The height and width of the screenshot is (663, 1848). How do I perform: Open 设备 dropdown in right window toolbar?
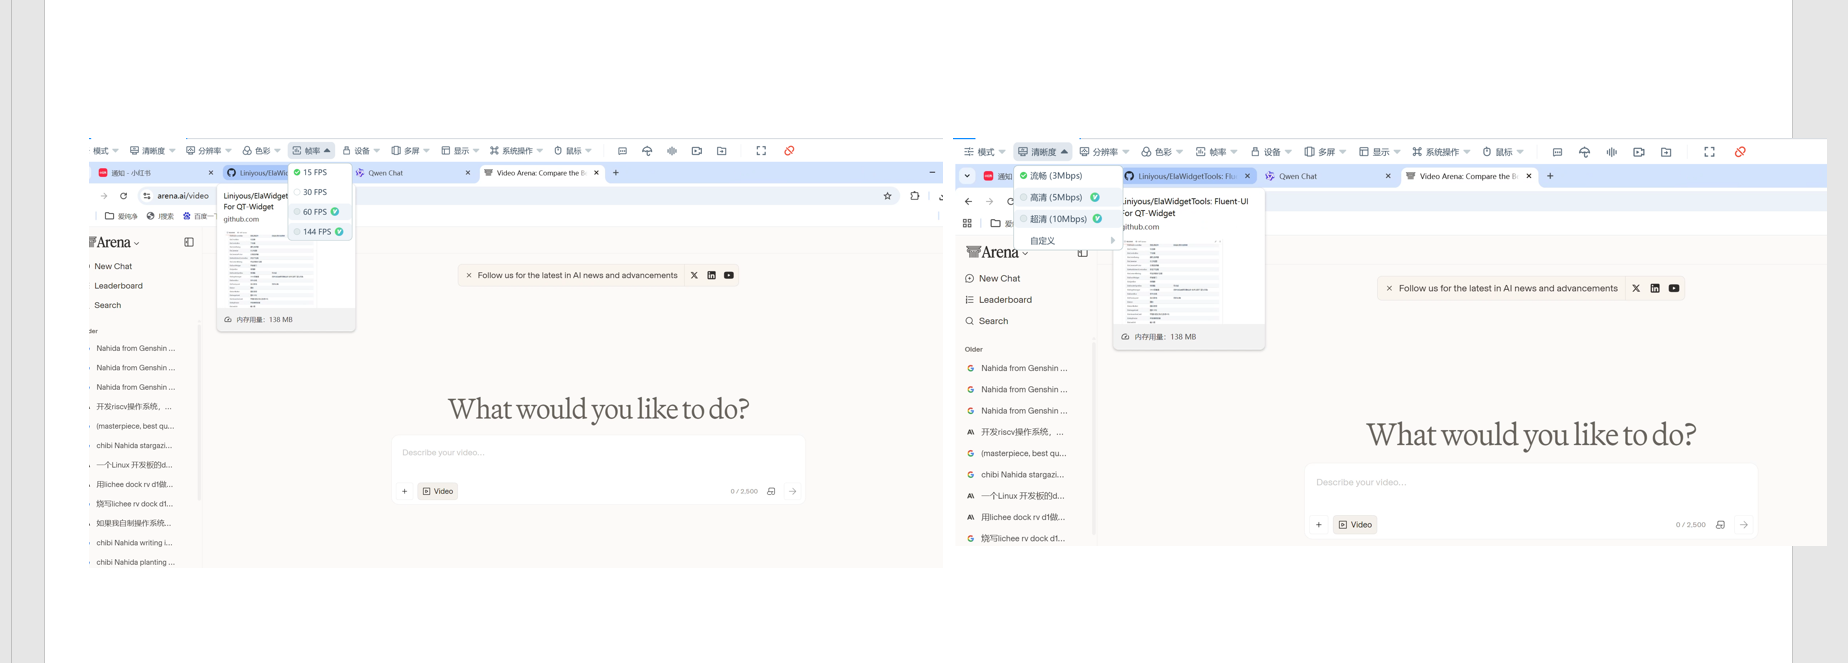coord(1271,152)
